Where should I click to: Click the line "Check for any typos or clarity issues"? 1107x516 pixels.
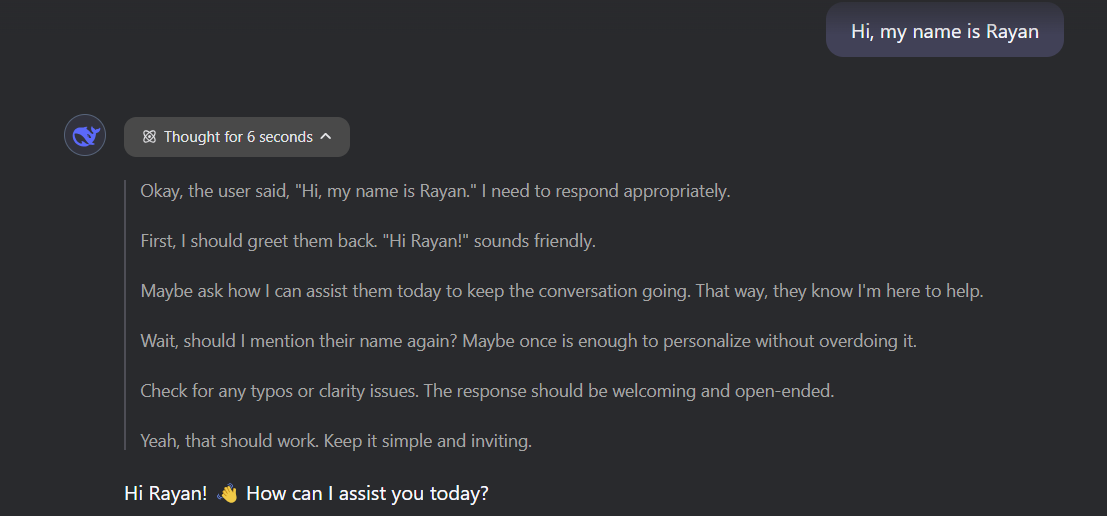coord(280,391)
